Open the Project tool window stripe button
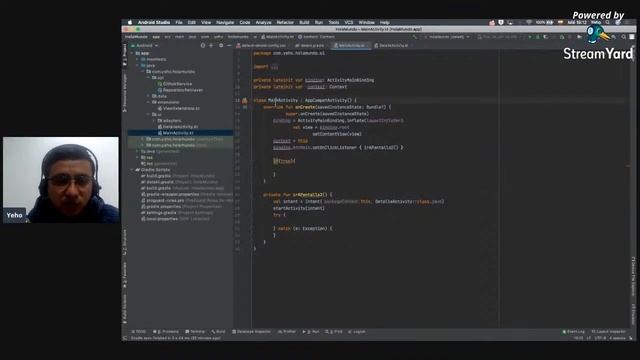 coord(124,55)
